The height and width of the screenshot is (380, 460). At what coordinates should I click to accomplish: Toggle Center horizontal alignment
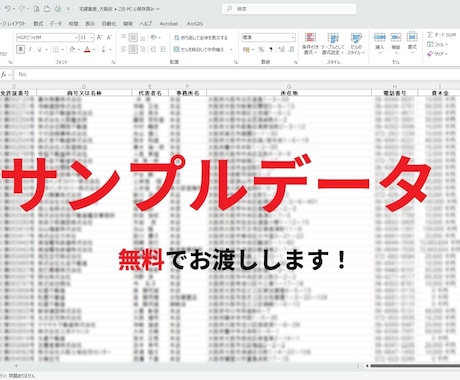point(133,49)
